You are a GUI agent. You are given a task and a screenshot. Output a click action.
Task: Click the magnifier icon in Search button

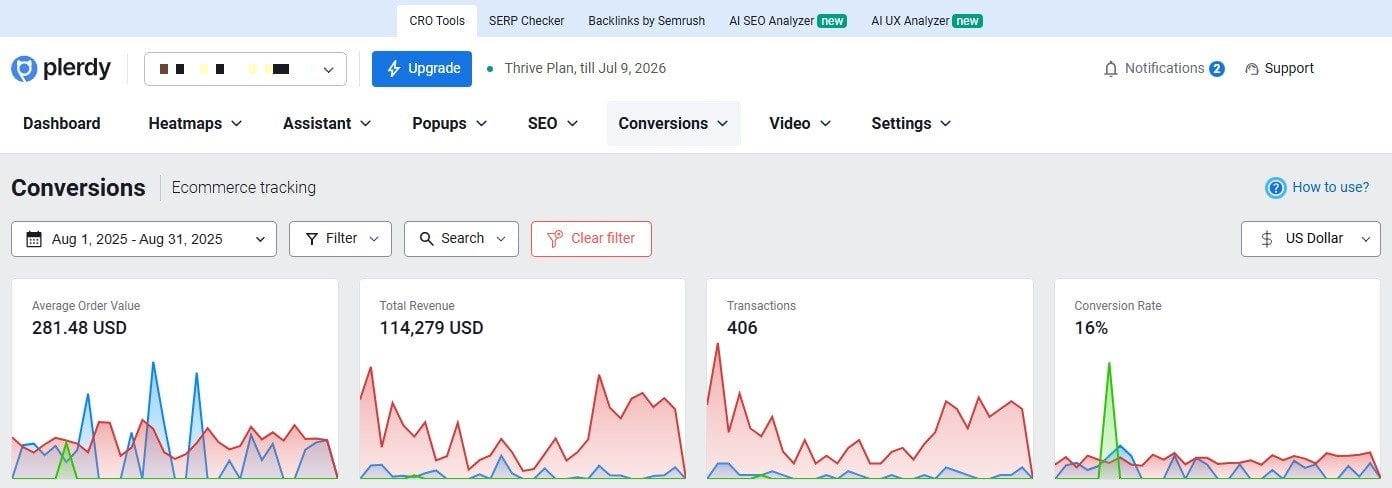point(427,239)
